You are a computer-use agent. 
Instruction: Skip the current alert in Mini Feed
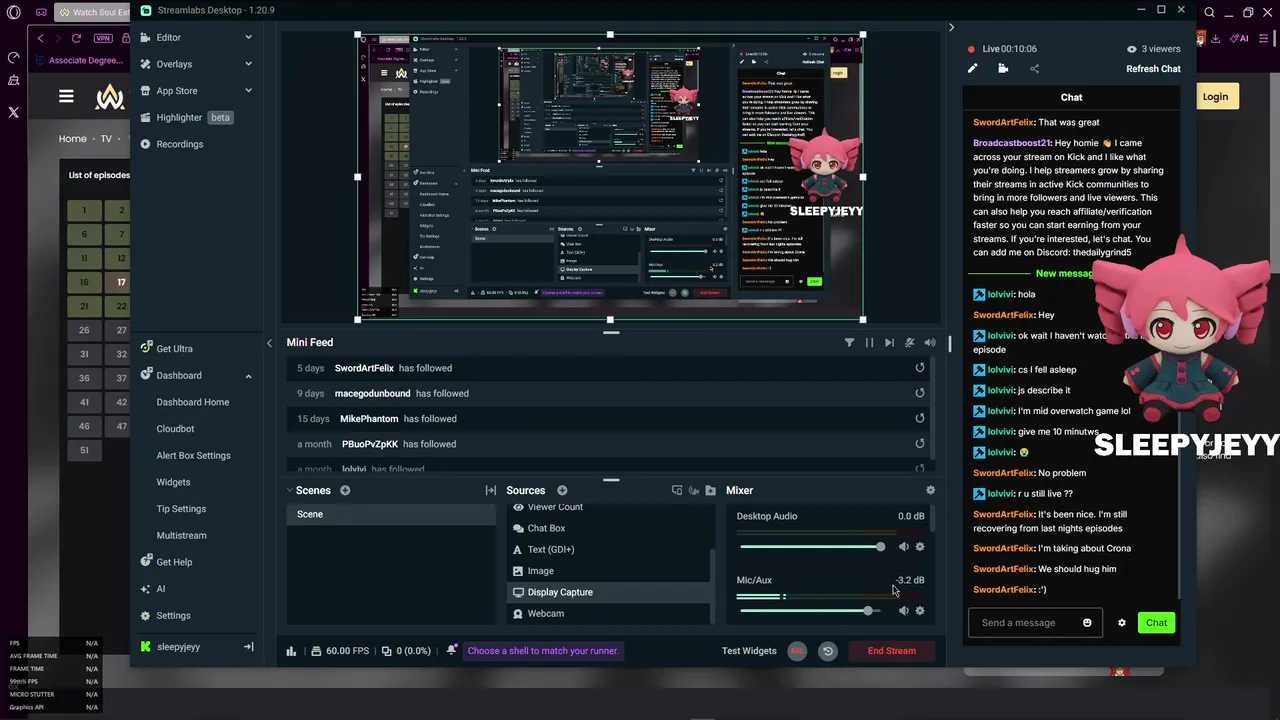pos(889,342)
